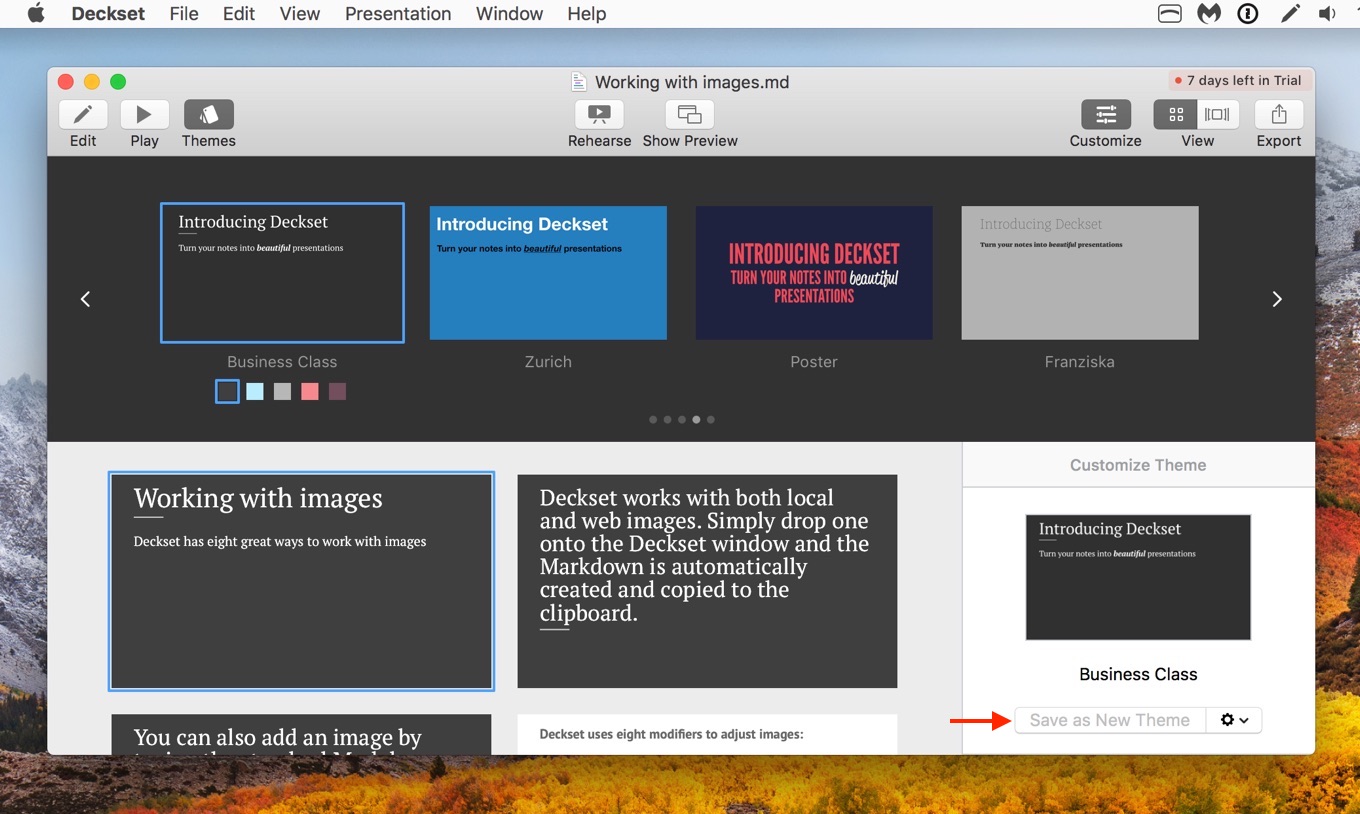Click the Save as New Theme button
This screenshot has width=1360, height=814.
[x=1110, y=719]
